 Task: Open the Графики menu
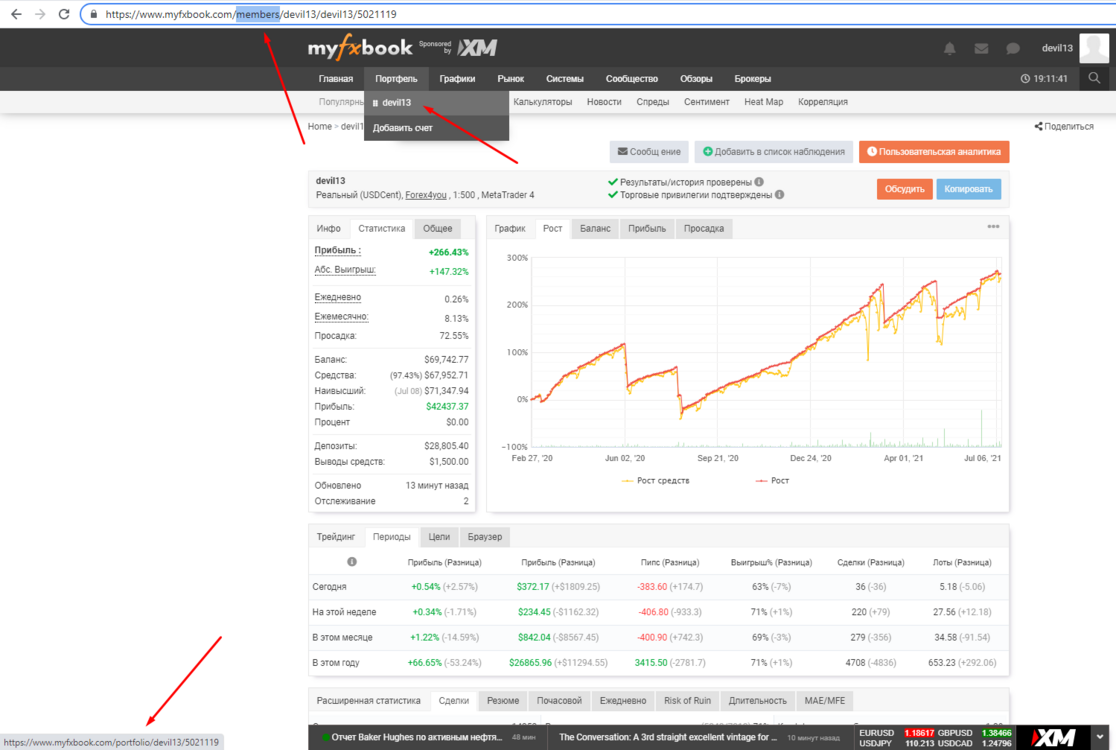pos(457,79)
